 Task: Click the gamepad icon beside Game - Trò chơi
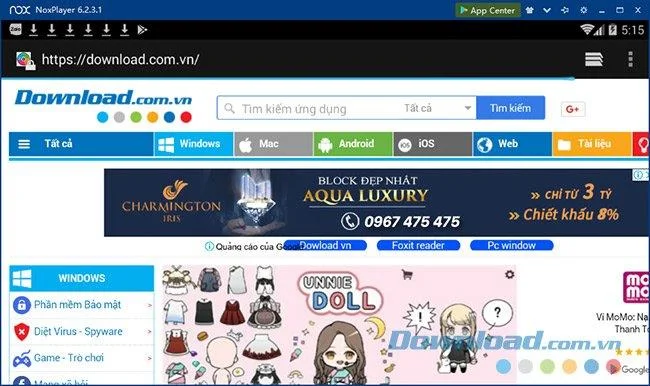click(x=22, y=359)
